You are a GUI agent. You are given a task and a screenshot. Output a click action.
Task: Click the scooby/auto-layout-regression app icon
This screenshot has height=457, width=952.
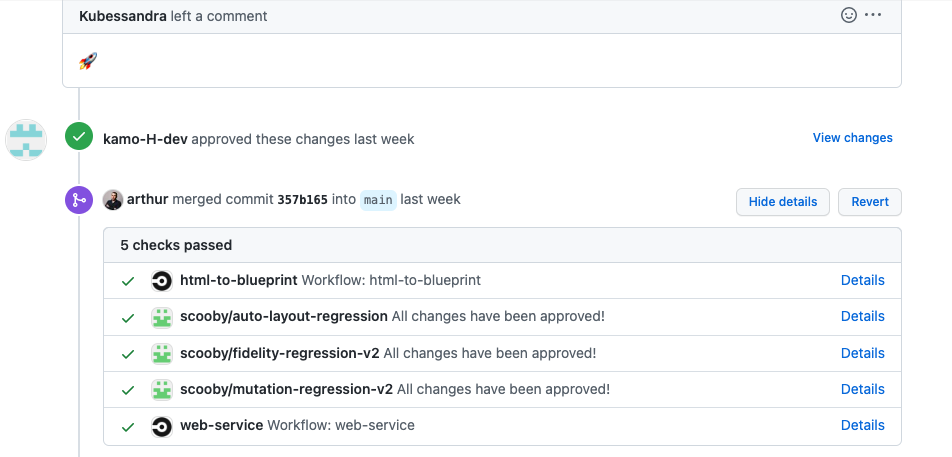(x=162, y=317)
